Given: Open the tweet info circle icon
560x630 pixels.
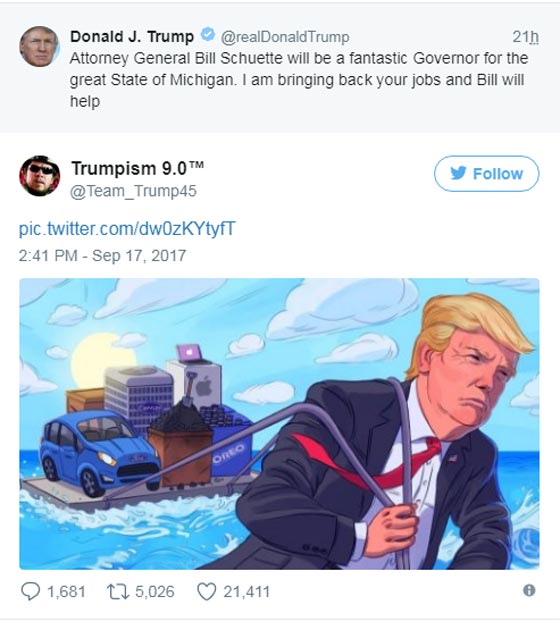Looking at the screenshot, I should coord(529,590).
